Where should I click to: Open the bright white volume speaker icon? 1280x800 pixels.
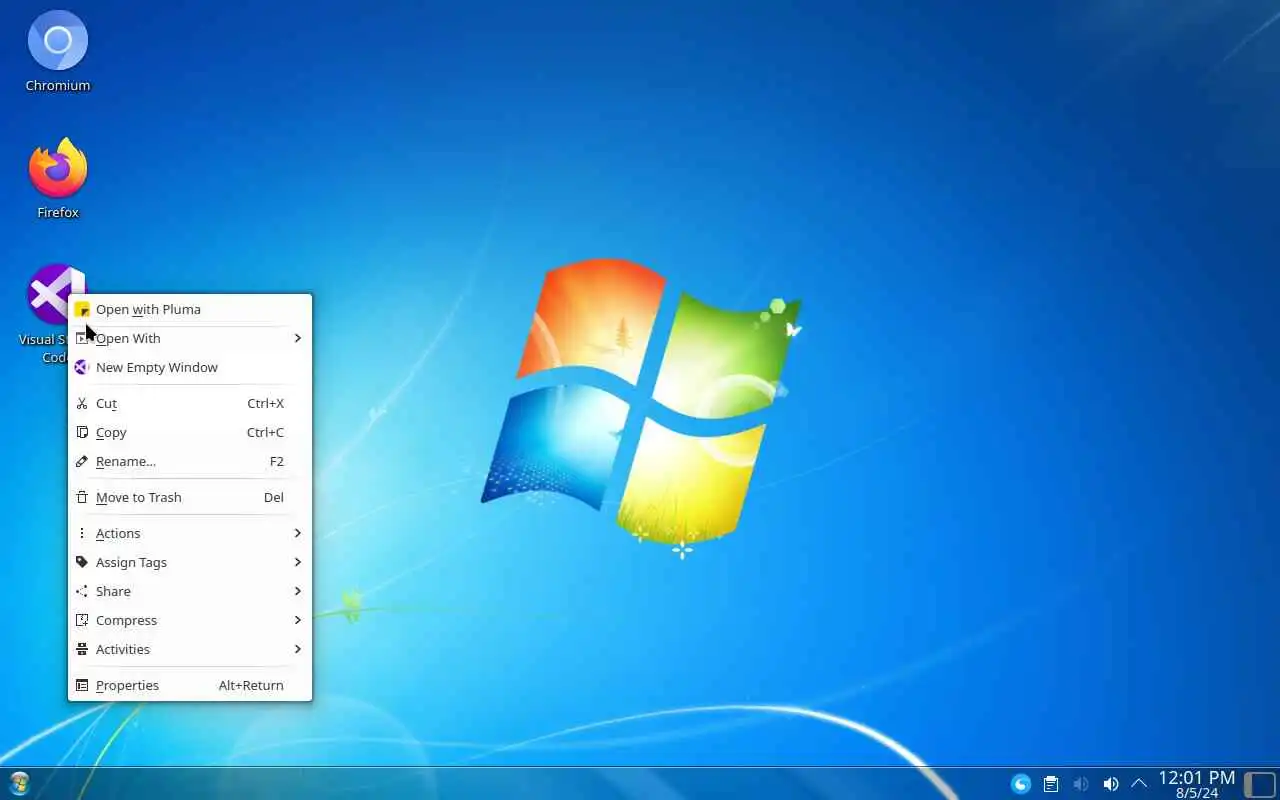click(x=1110, y=784)
